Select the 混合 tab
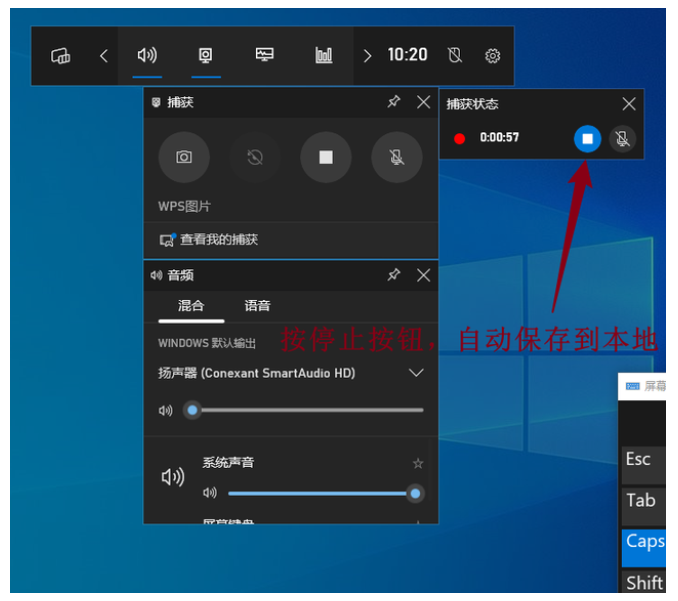Image resolution: width=678 pixels, height=601 pixels. [191, 306]
